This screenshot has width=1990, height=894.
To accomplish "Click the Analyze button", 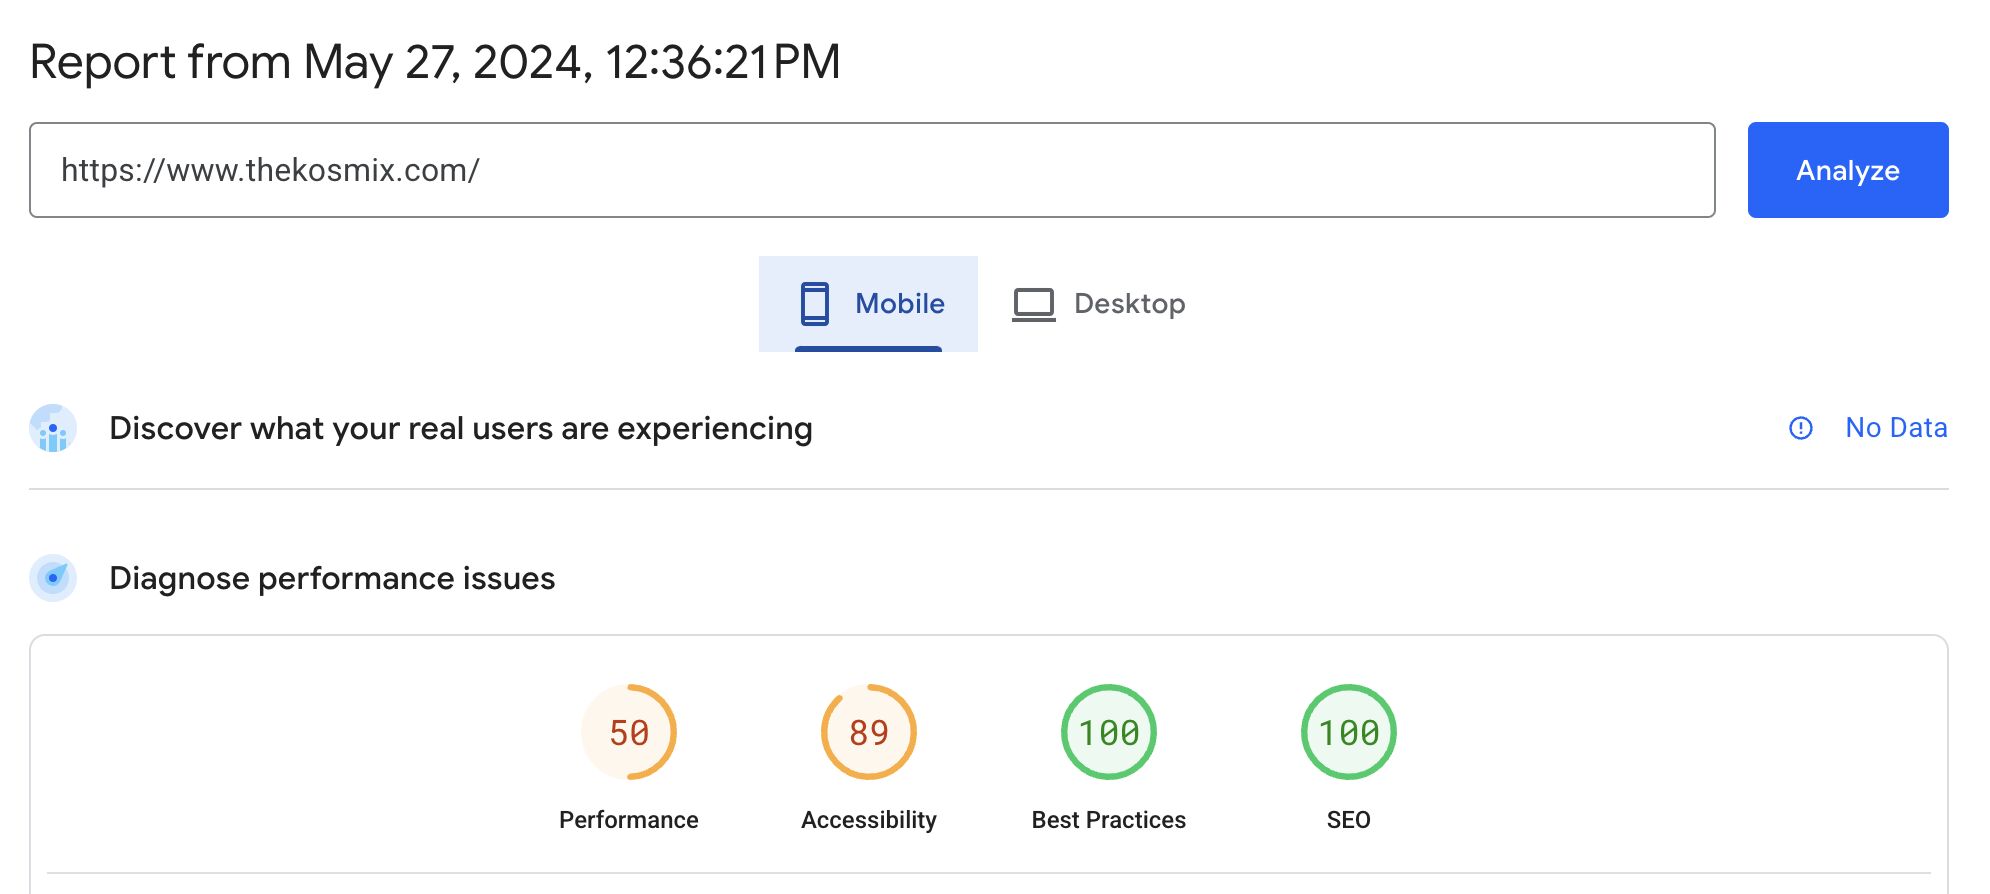I will tap(1847, 170).
